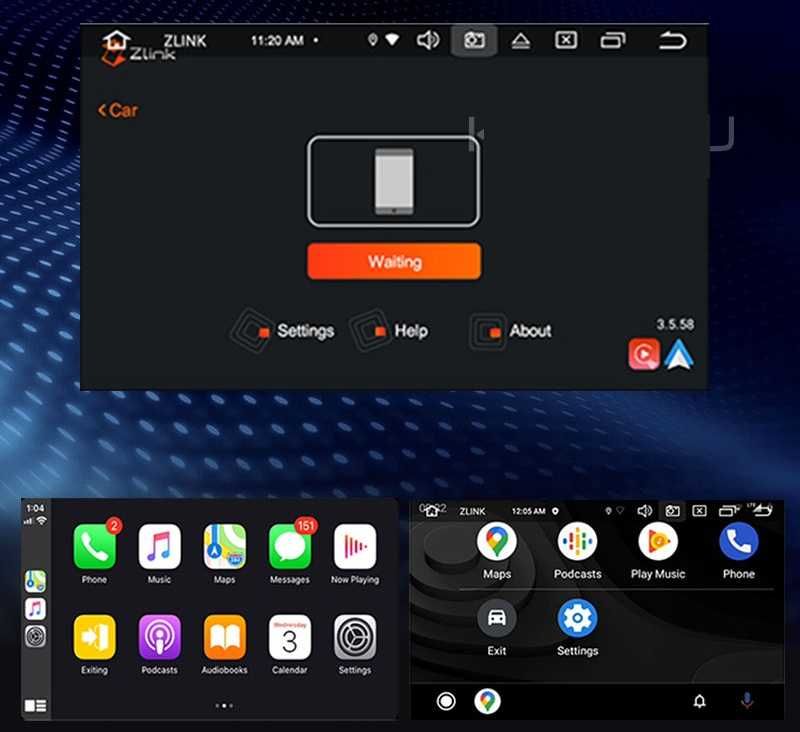Tap the back arrow in Zlink top bar
800x732 pixels.
tap(672, 40)
